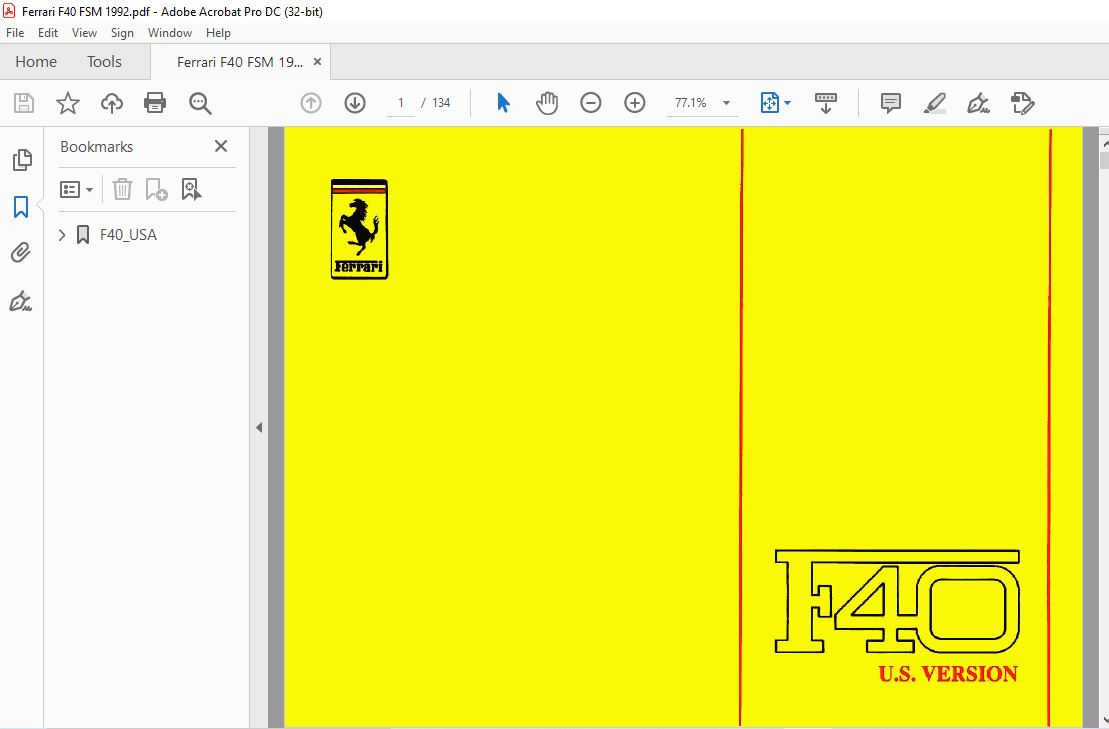1109x729 pixels.
Task: Select the Ferrari F40 FSM document tab
Action: (240, 62)
